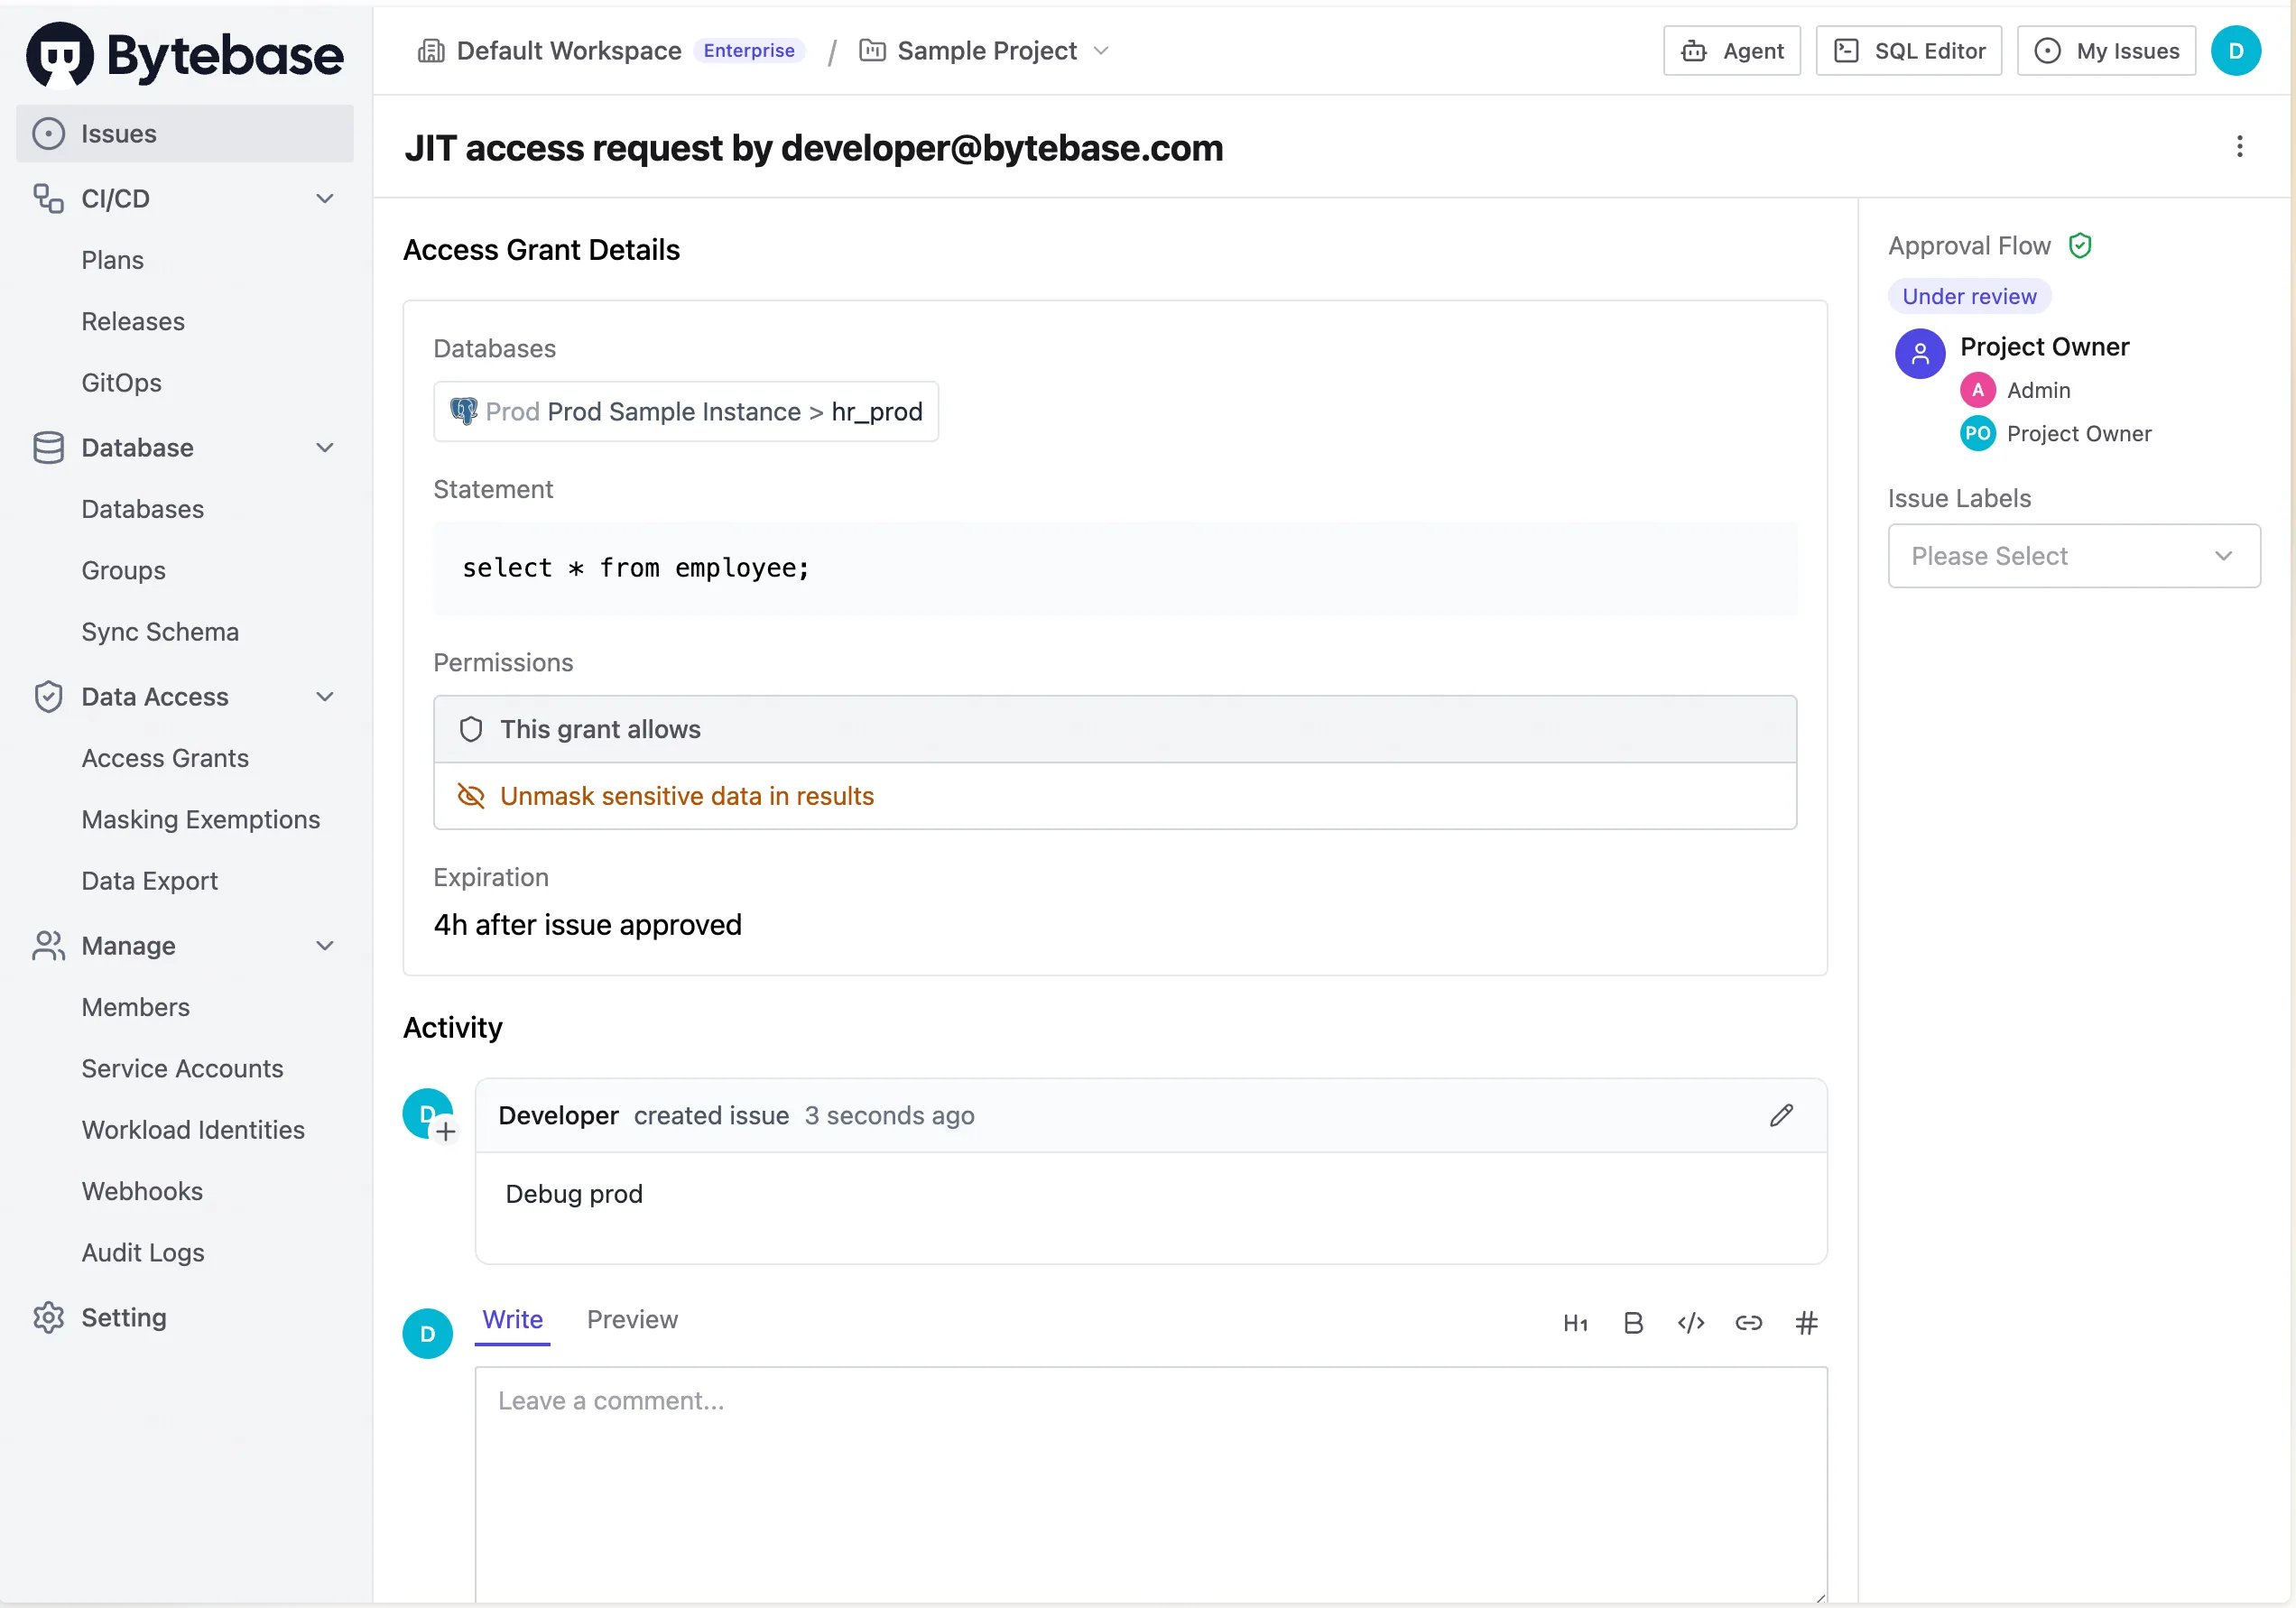
Task: Click the green approval shield icon
Action: coord(2080,246)
